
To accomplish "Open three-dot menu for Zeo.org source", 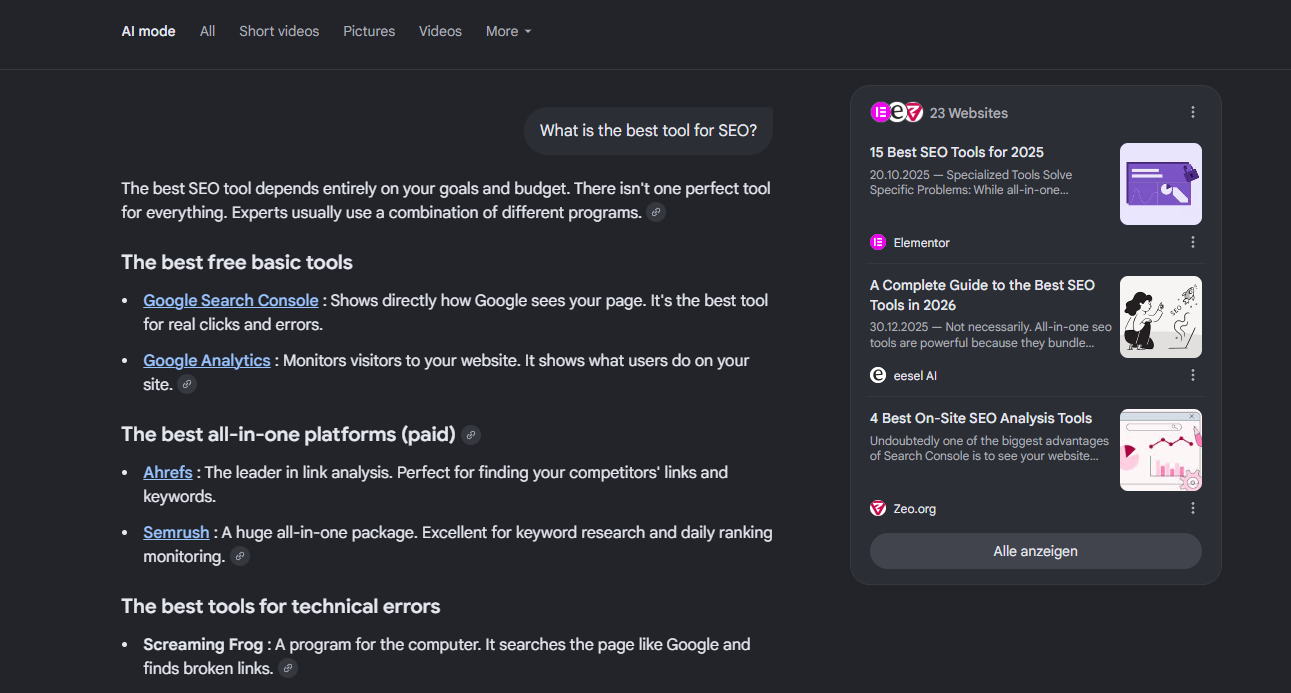I will click(1193, 508).
